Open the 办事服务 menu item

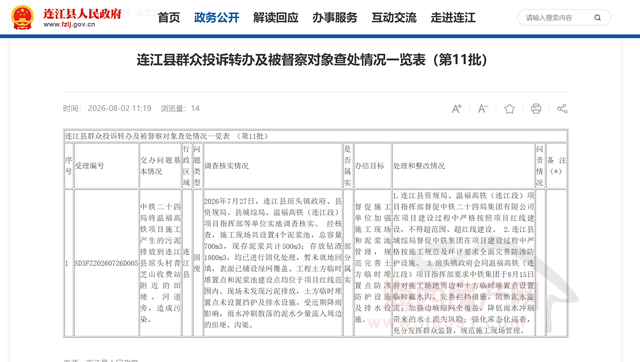(335, 18)
